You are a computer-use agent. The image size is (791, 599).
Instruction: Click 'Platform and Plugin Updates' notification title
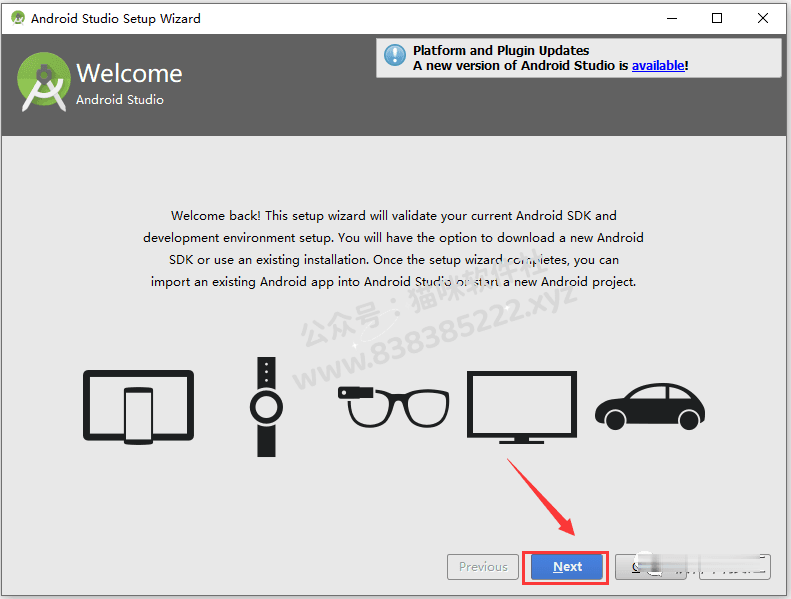click(501, 50)
